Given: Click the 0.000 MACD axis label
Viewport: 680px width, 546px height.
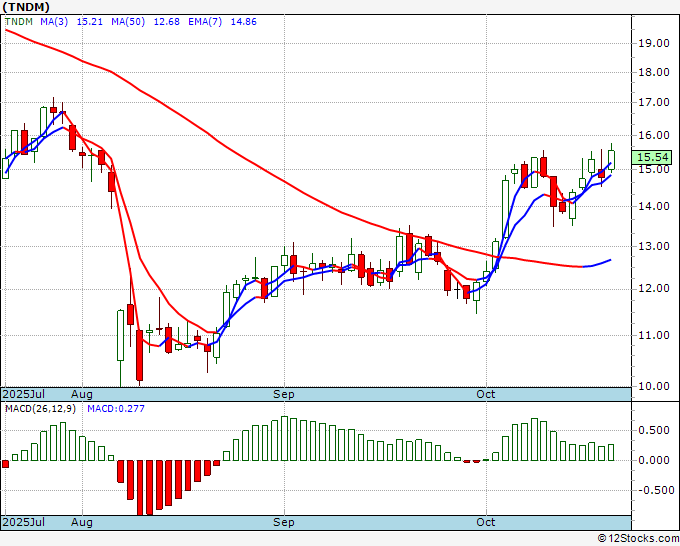Looking at the screenshot, I should pyautogui.click(x=654, y=461).
